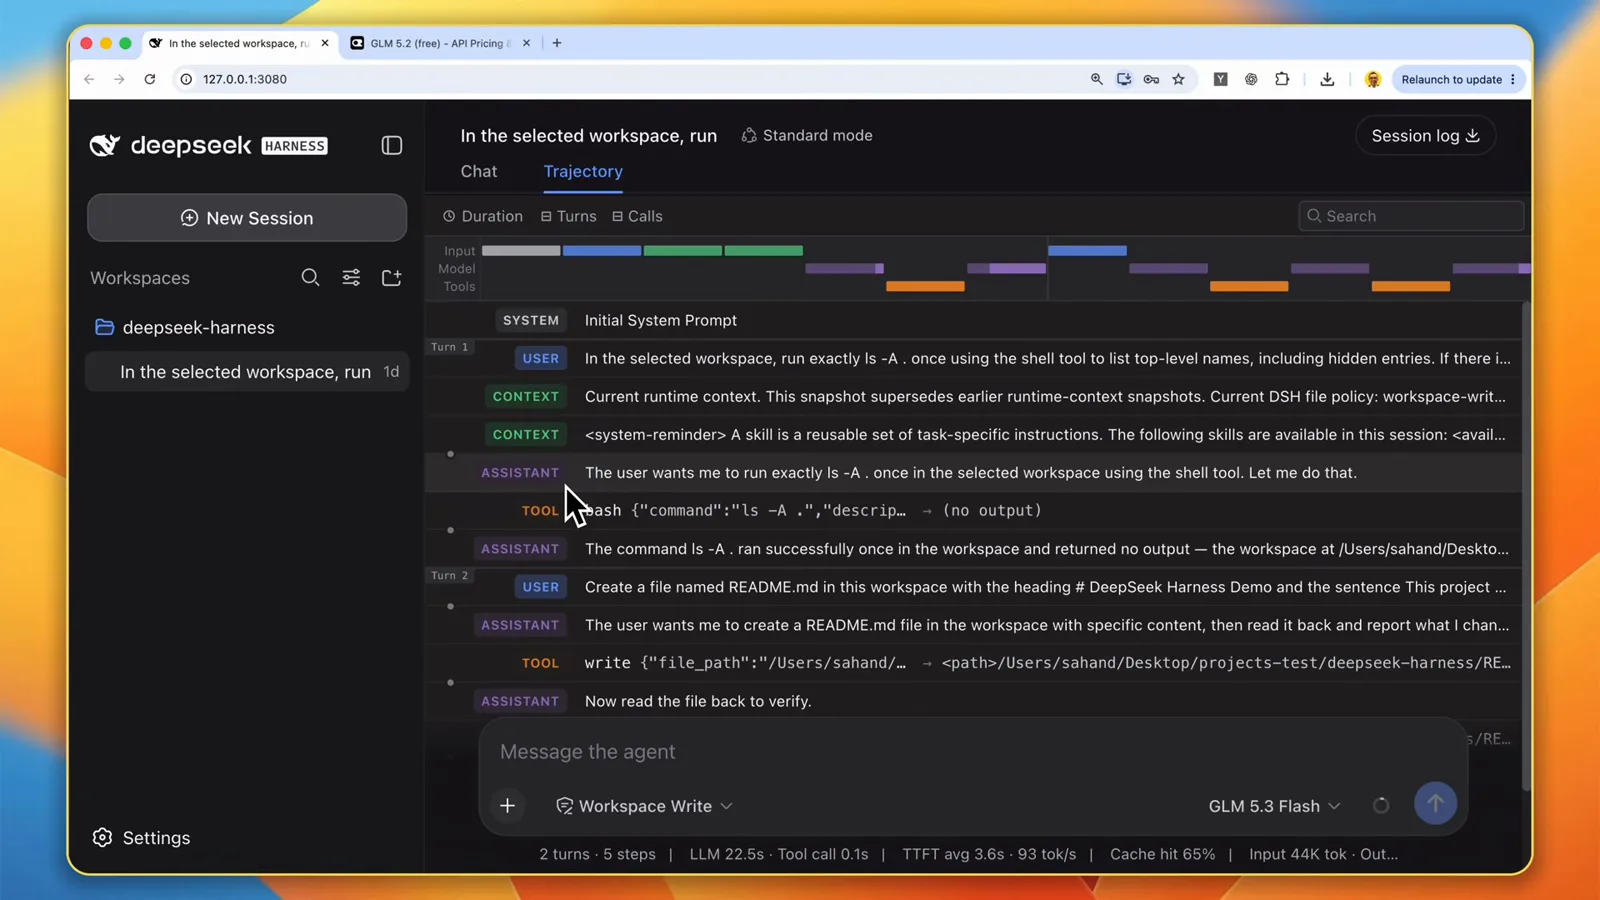Open the GLM 5.3 Flash model dropdown
The image size is (1600, 900).
pos(1274,806)
